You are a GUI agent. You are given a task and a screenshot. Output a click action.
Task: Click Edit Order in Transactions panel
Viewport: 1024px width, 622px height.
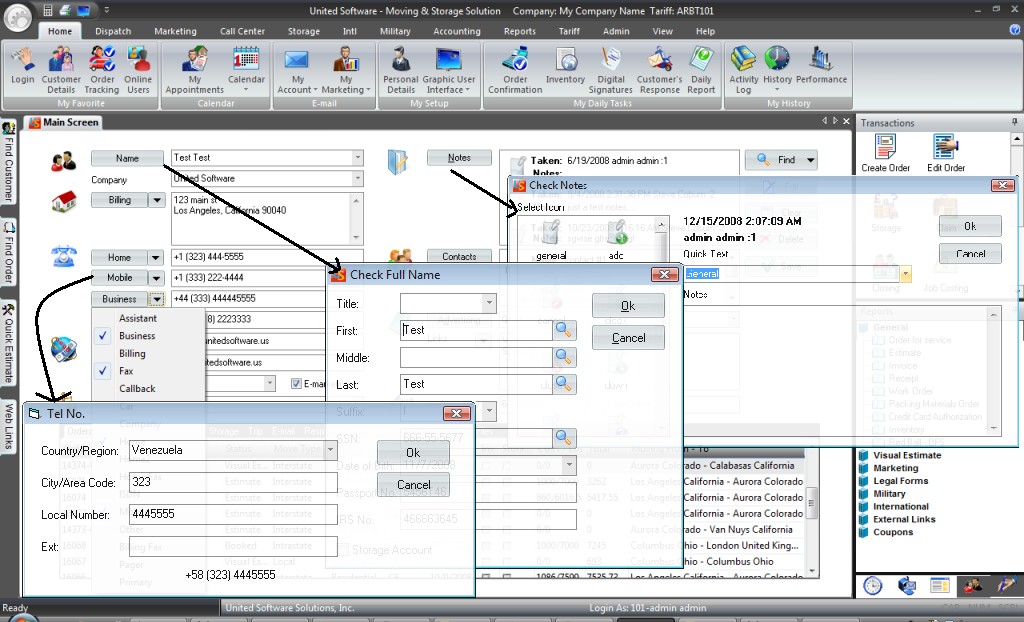[x=946, y=154]
